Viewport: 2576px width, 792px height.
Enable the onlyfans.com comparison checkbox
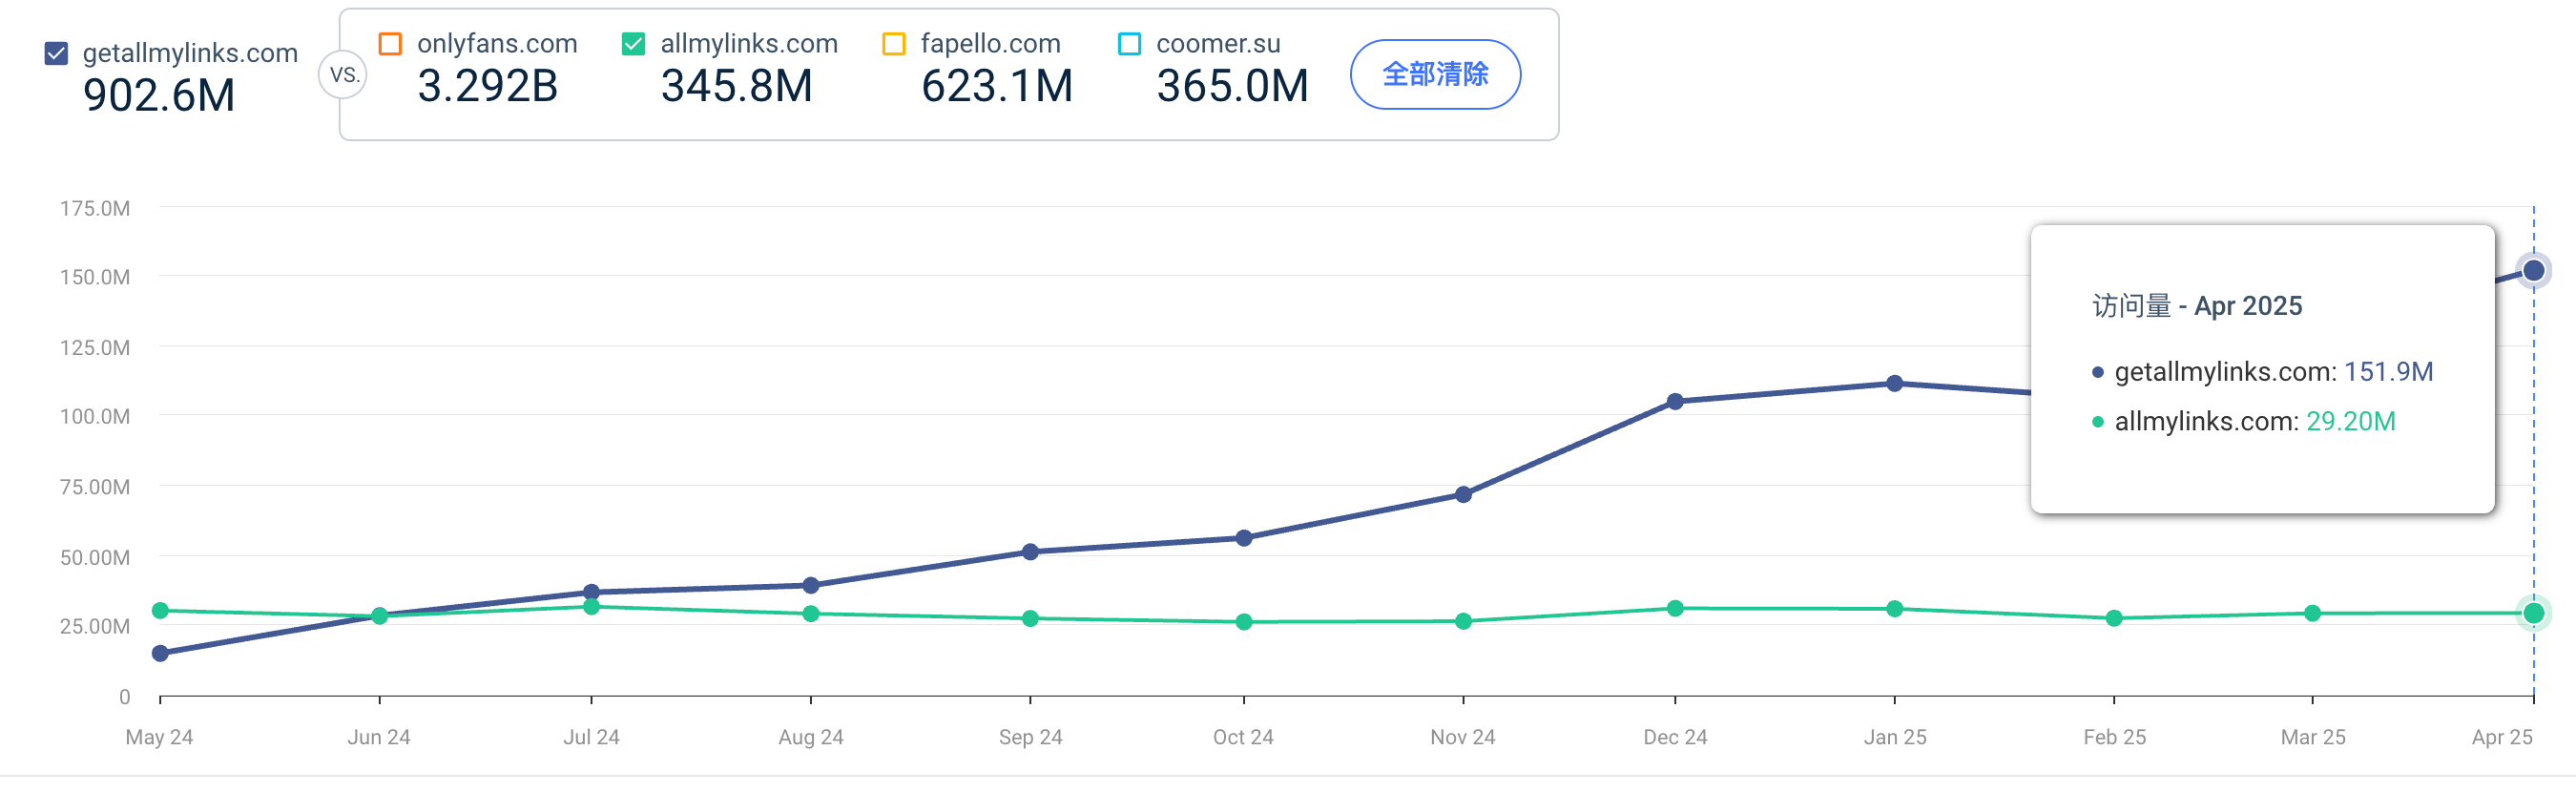pyautogui.click(x=390, y=44)
